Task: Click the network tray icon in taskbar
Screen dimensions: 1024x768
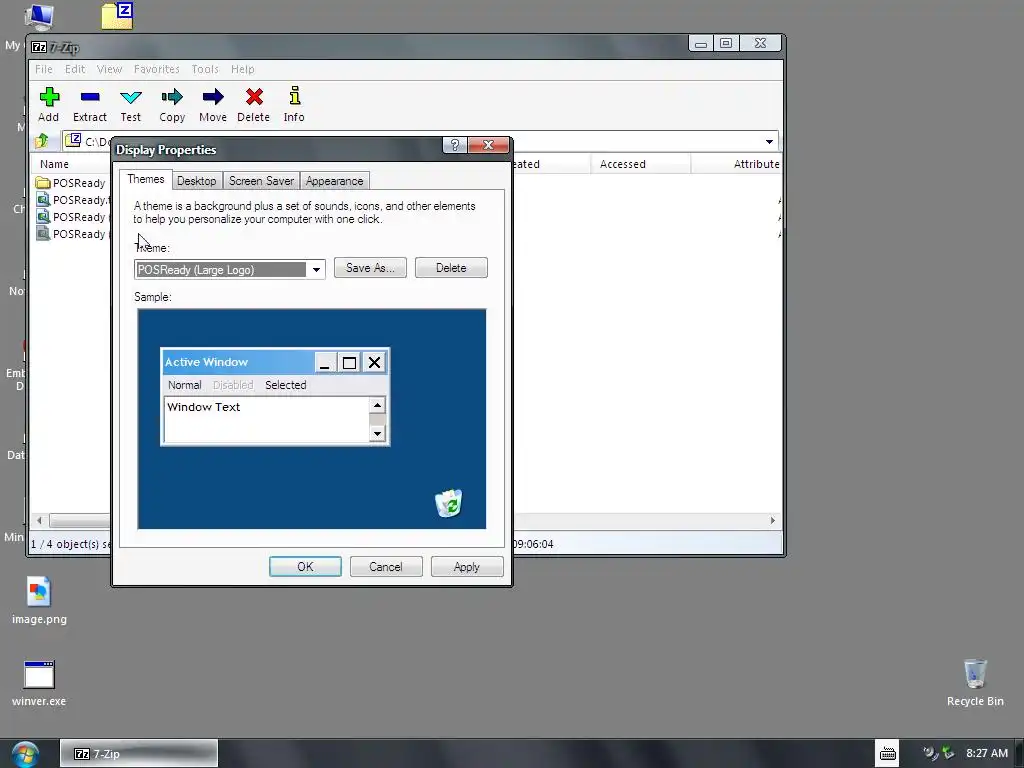Action: point(948,753)
